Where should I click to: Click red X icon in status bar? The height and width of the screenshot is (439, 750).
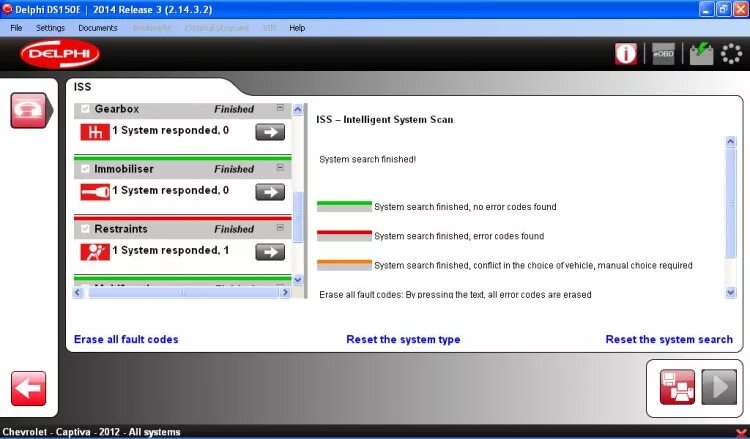point(742,432)
